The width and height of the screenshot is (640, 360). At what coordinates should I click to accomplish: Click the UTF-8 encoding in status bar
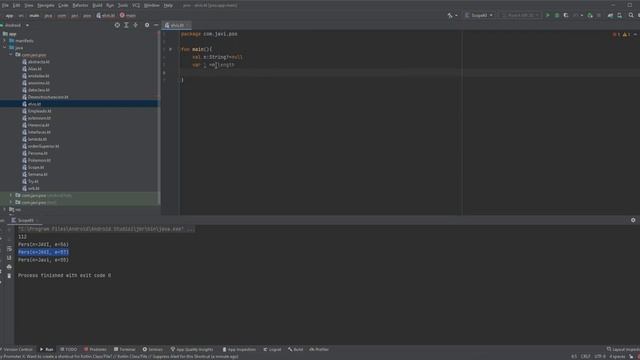coord(600,356)
